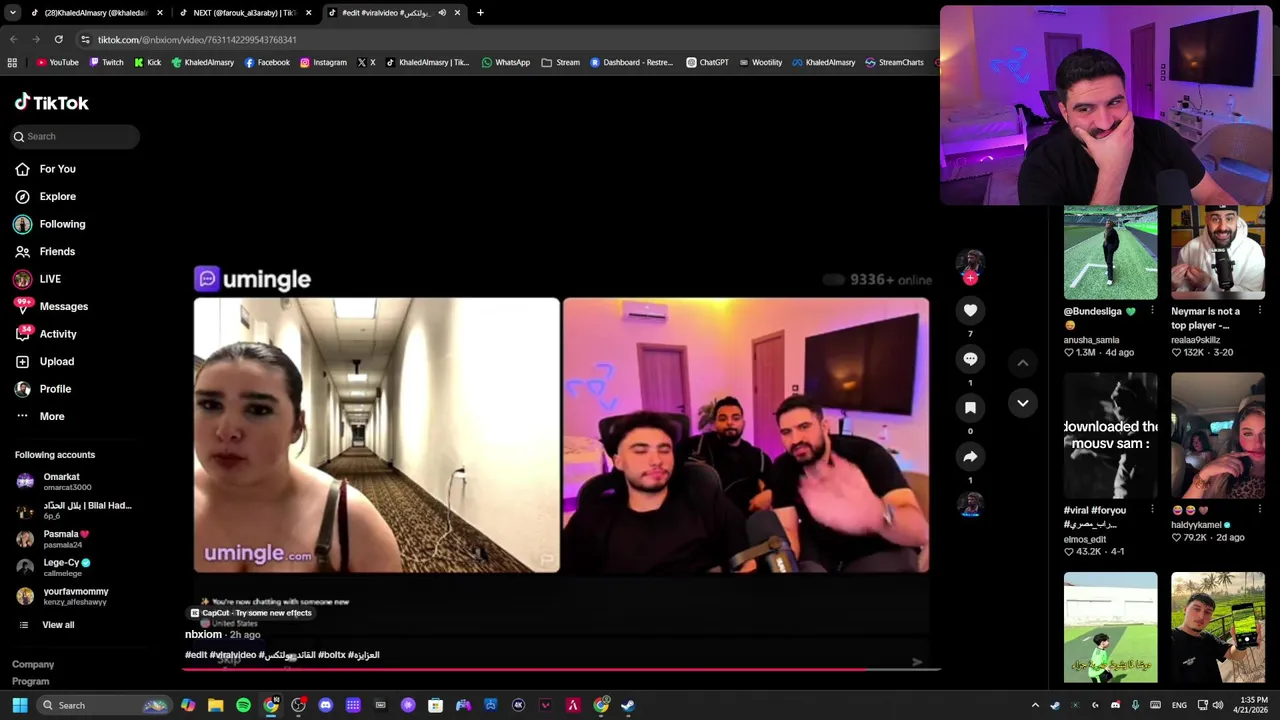Switch to the KhaledAlmasry browser tab

(x=95, y=13)
